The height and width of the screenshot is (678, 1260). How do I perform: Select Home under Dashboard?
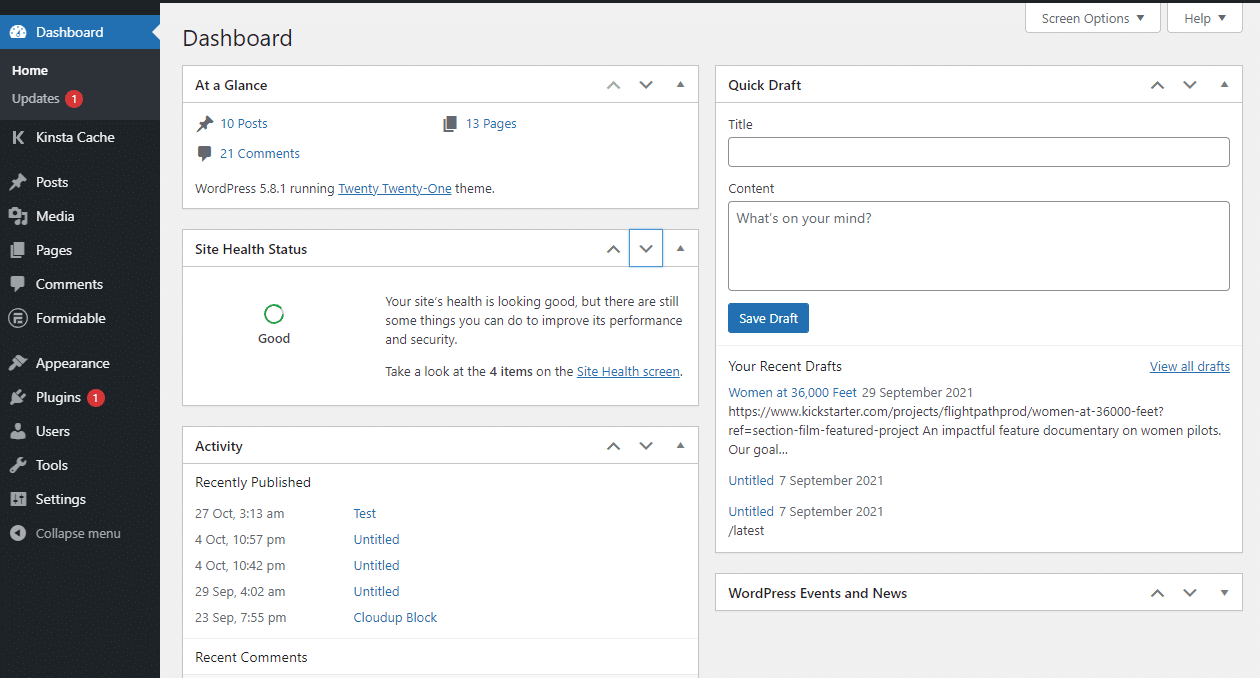30,70
